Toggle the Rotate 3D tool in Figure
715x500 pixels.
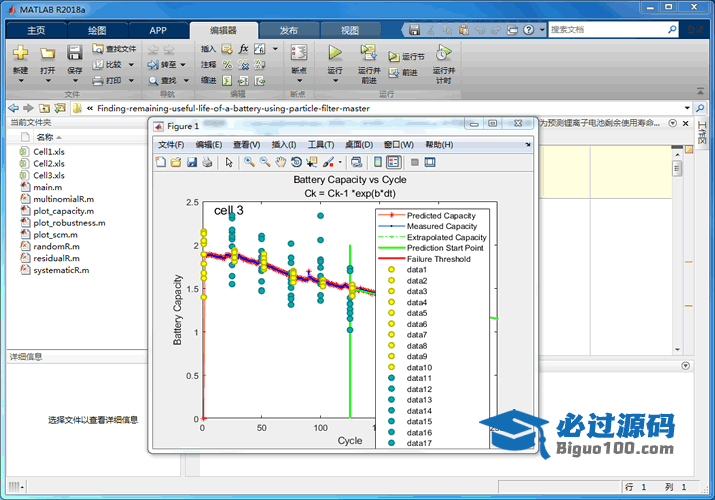296,162
